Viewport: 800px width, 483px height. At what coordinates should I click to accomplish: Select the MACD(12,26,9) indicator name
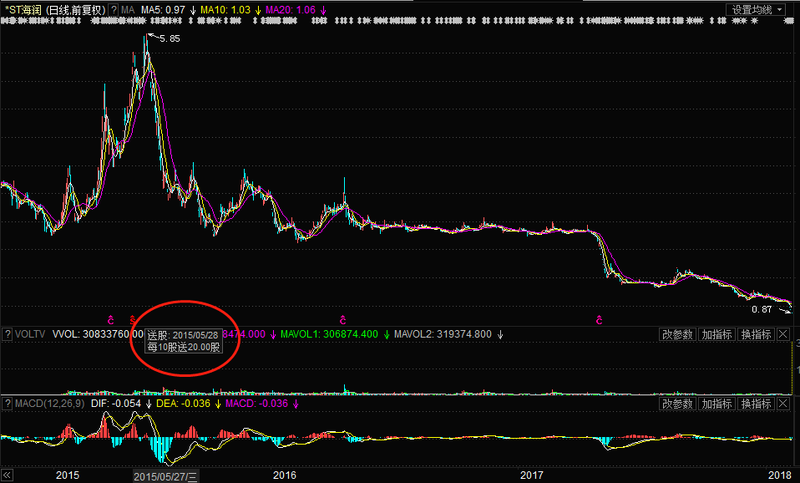tap(49, 404)
